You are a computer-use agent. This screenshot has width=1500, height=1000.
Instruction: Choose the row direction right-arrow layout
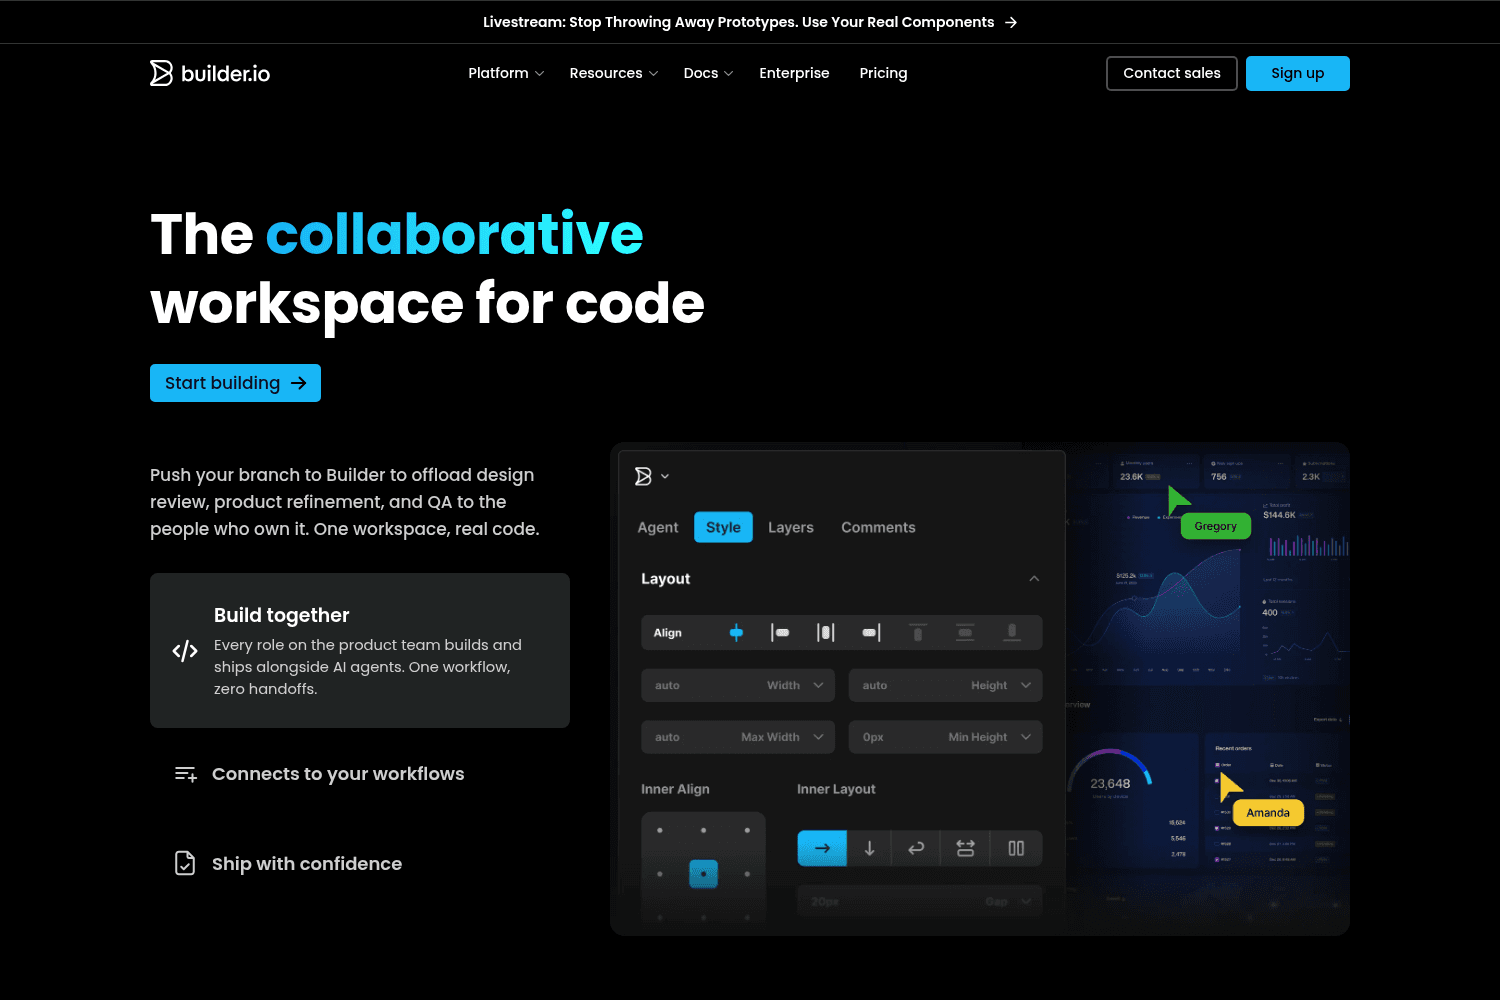822,848
